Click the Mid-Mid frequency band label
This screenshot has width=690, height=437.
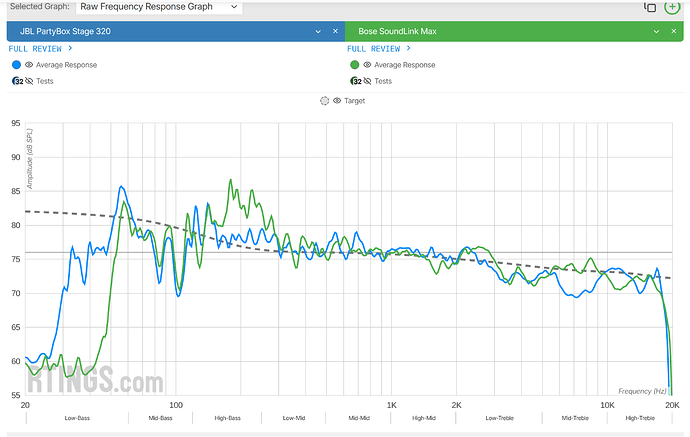point(359,418)
